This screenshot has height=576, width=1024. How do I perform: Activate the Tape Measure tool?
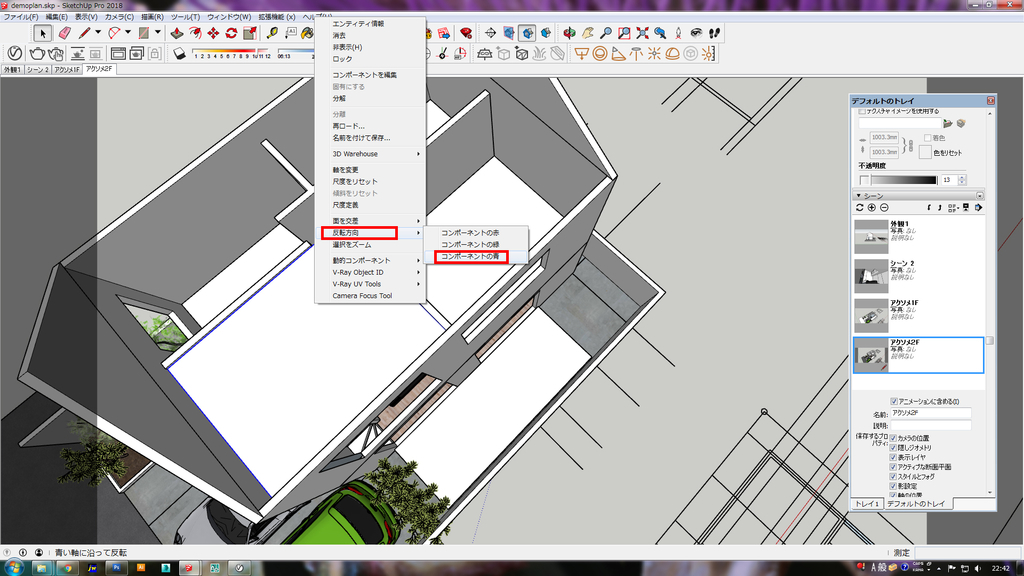click(272, 33)
